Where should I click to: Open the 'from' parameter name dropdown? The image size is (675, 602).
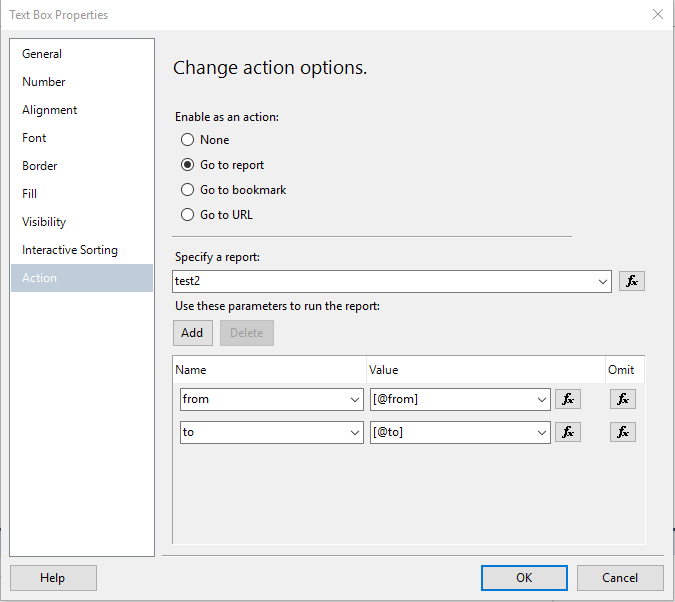pyautogui.click(x=356, y=400)
